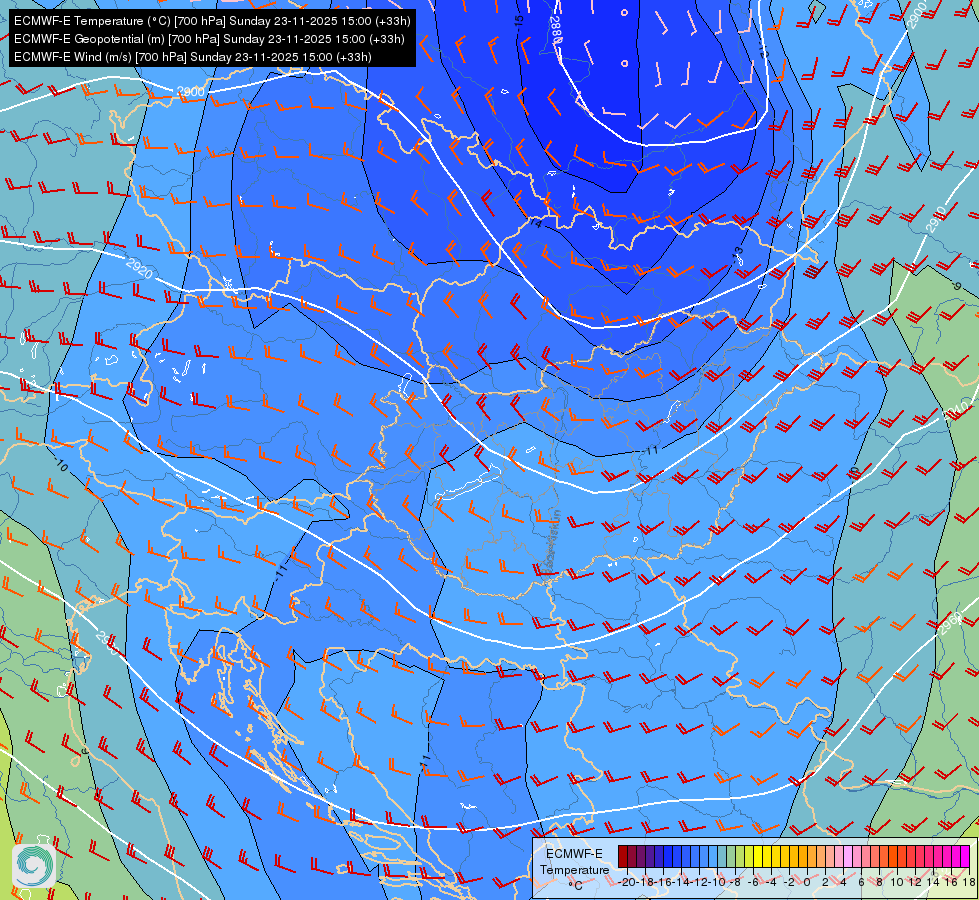Click the legend label -12
The image size is (979, 900).
(700, 882)
